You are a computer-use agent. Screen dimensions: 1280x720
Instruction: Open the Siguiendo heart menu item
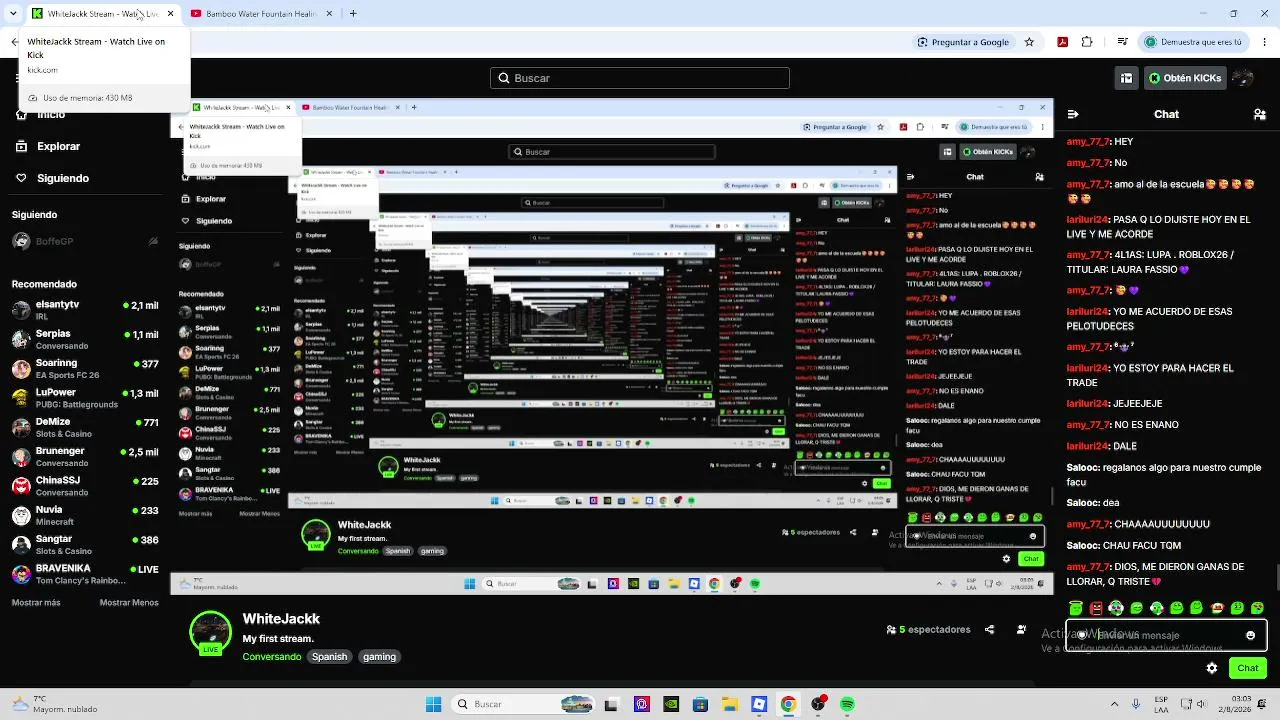click(x=52, y=178)
